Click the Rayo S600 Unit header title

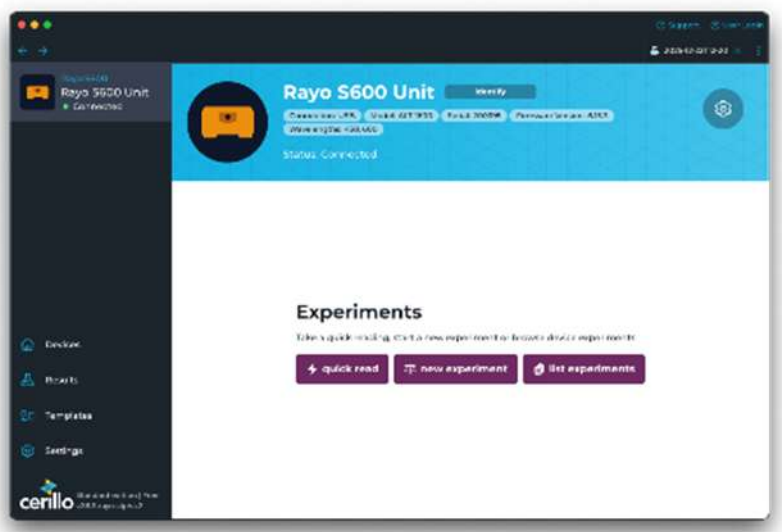(358, 92)
